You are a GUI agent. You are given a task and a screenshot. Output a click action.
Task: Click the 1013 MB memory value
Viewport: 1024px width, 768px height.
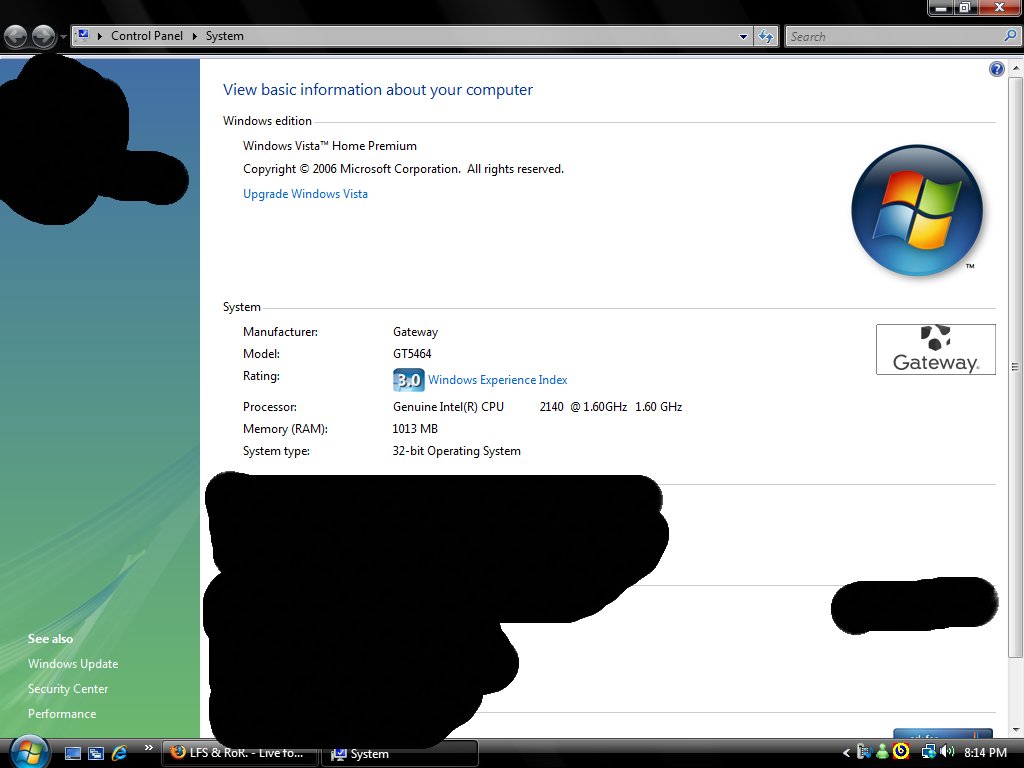click(x=415, y=429)
